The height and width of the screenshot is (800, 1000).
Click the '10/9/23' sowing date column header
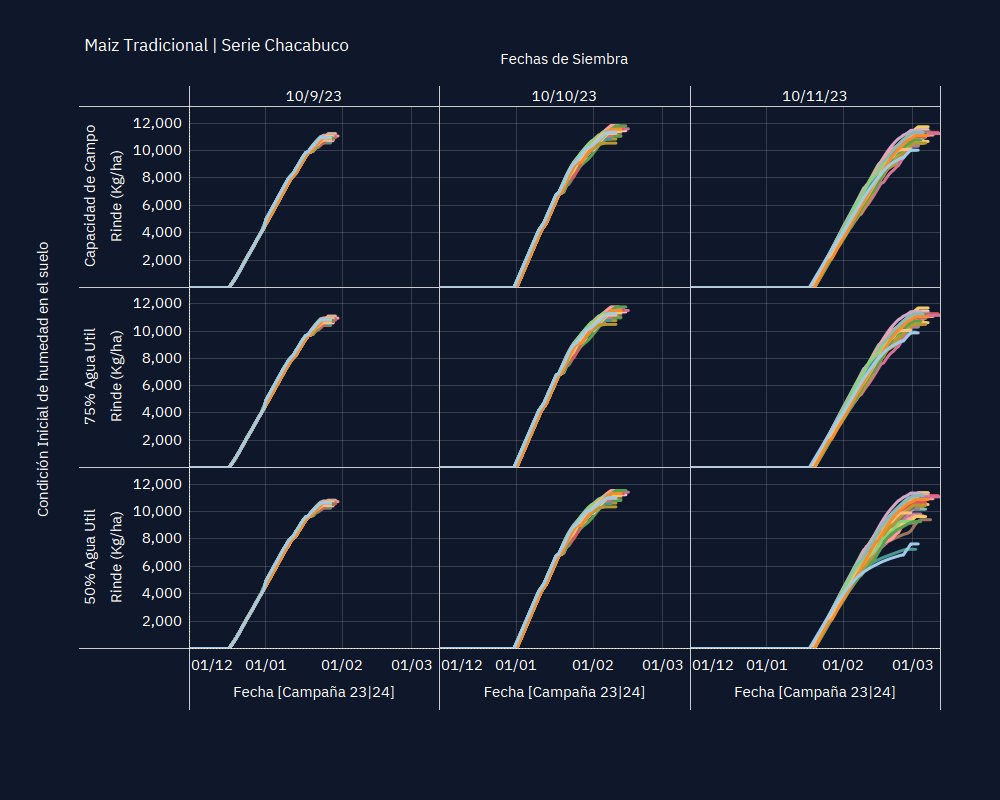point(313,96)
